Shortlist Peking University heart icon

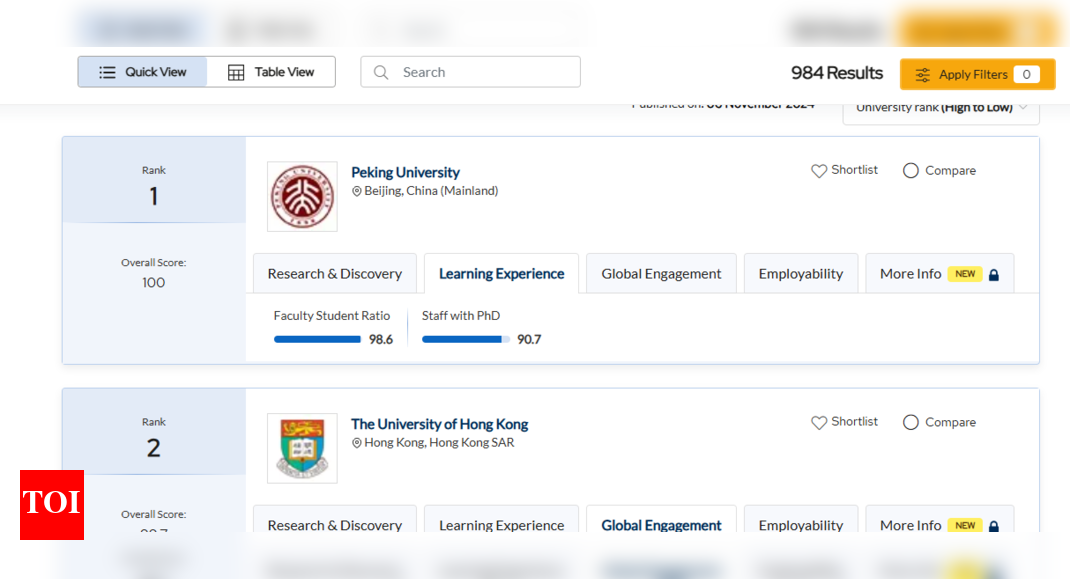tap(819, 171)
